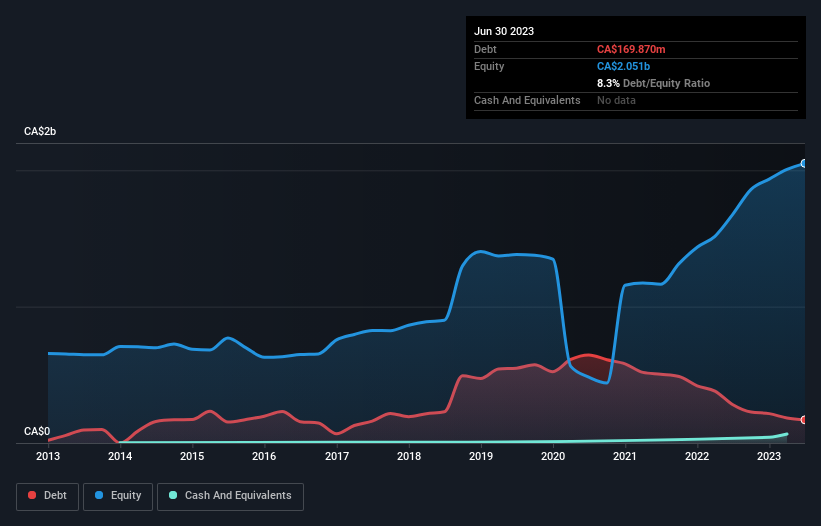Click the blue Equity legend dot
Screen dimensions: 821x526
point(99,495)
